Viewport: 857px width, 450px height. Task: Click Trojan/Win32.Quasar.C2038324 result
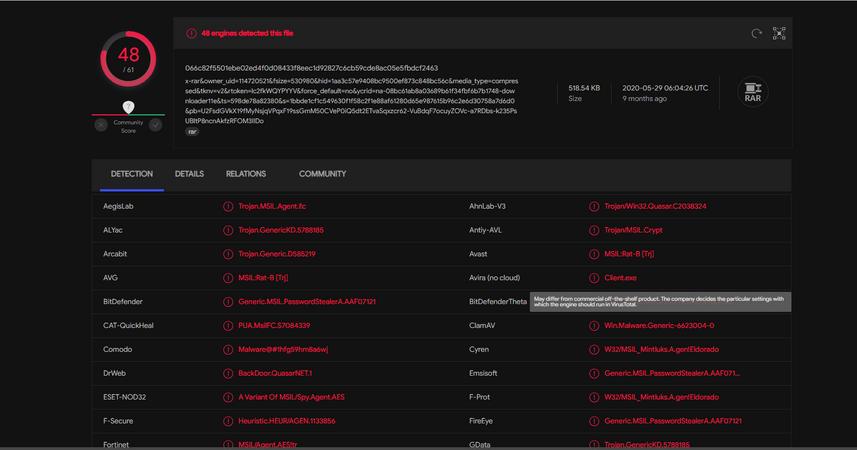655,207
